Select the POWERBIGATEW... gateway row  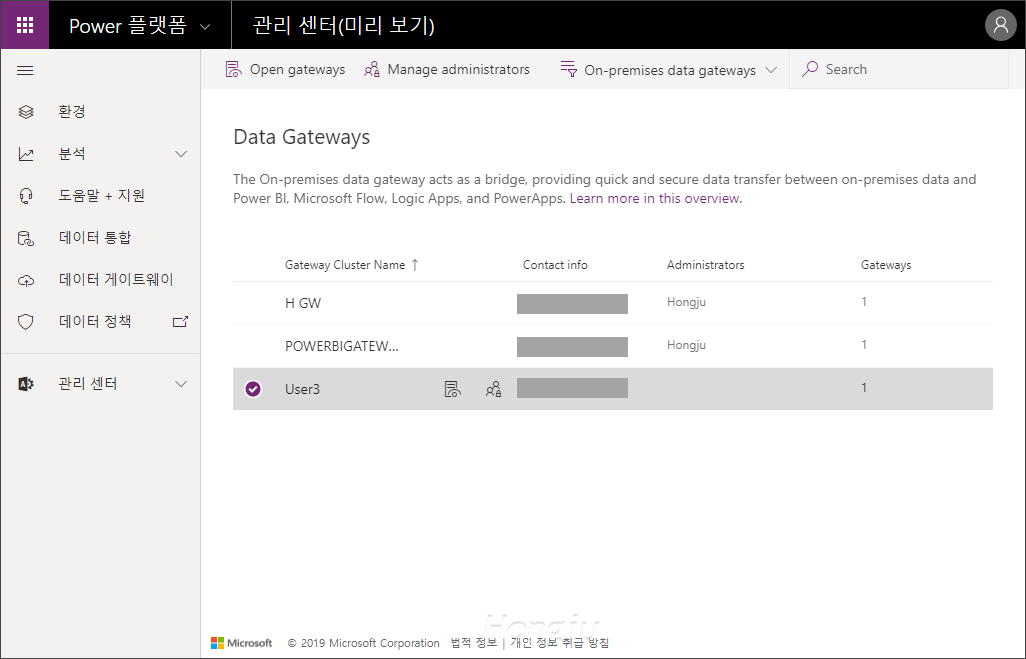[612, 346]
